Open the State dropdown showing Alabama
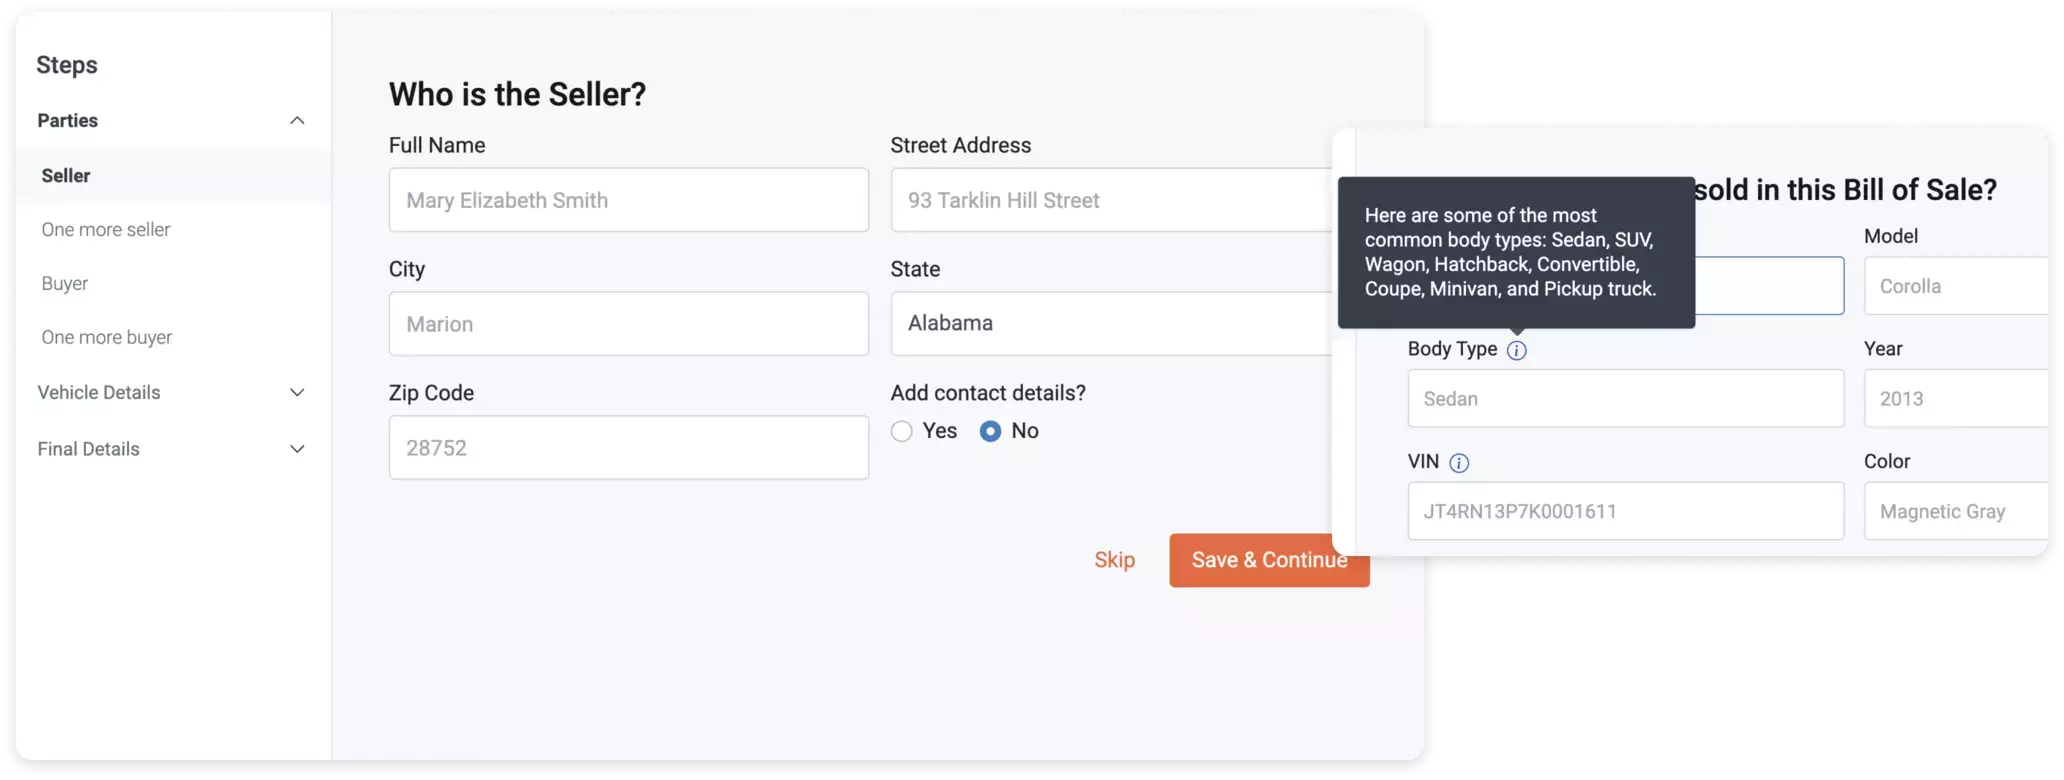Viewport: 2064px width, 780px height. click(1110, 323)
